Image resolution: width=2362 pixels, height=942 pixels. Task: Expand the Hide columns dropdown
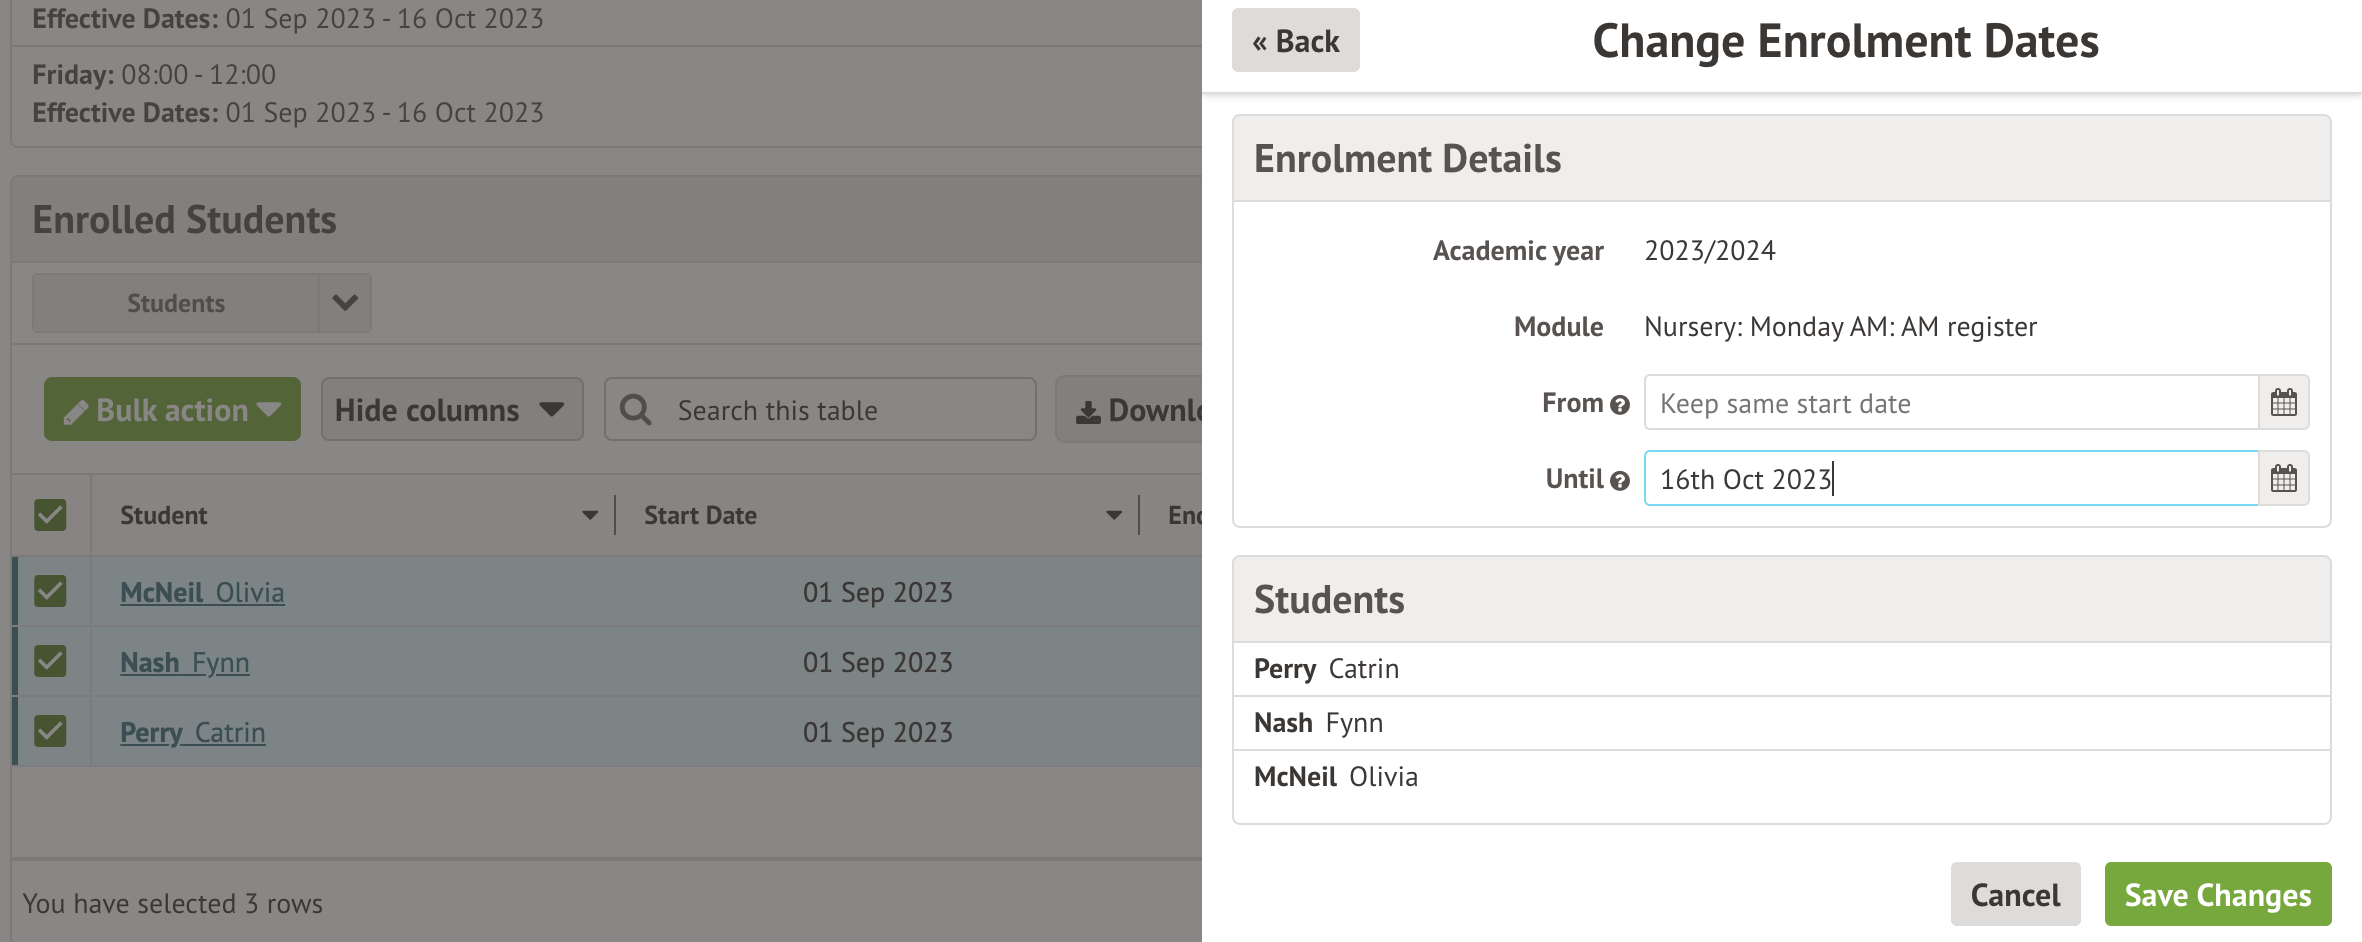click(451, 410)
